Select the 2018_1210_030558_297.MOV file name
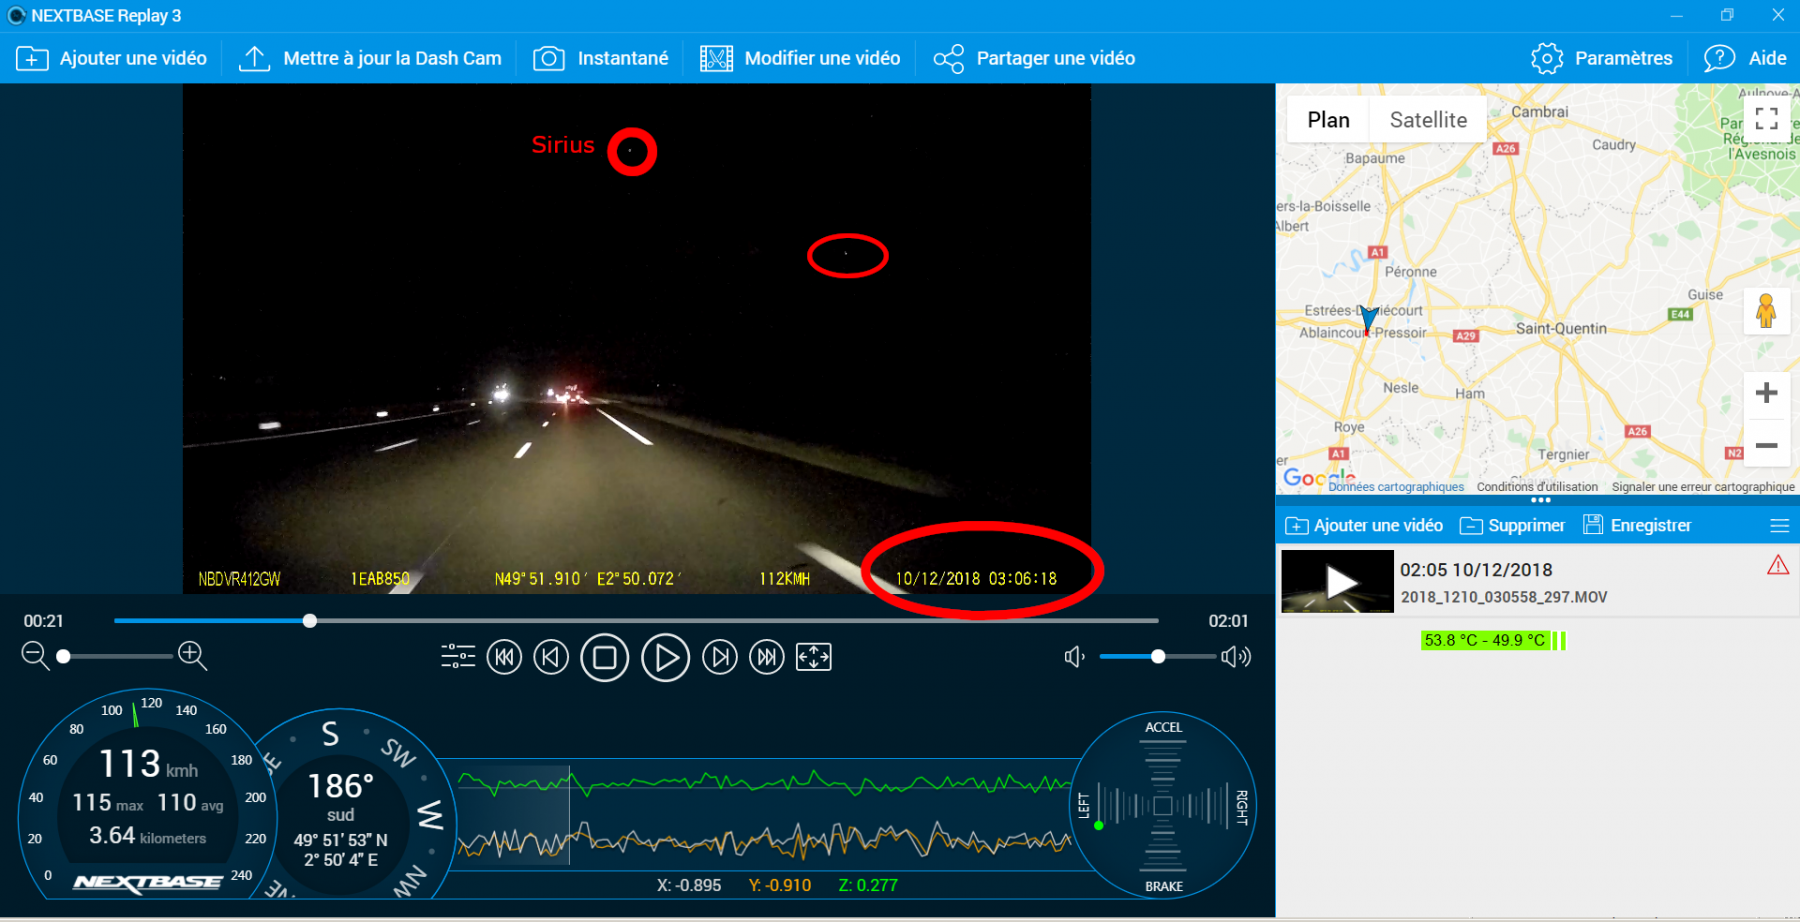Image resolution: width=1800 pixels, height=922 pixels. 1504,597
